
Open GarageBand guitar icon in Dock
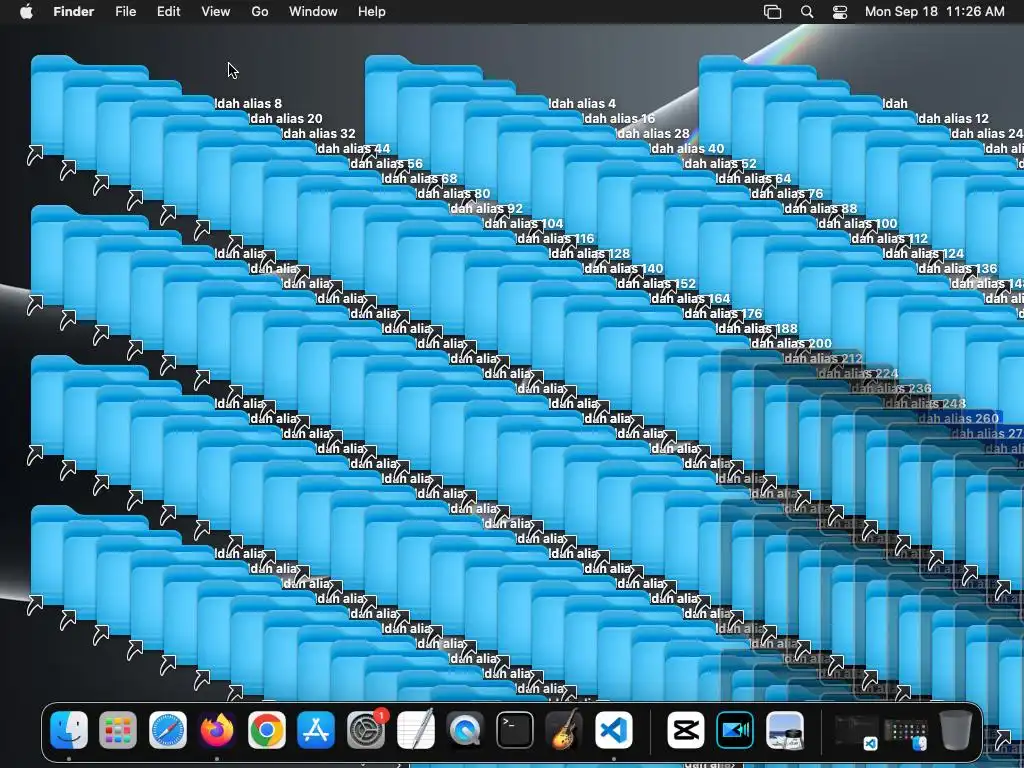point(564,729)
